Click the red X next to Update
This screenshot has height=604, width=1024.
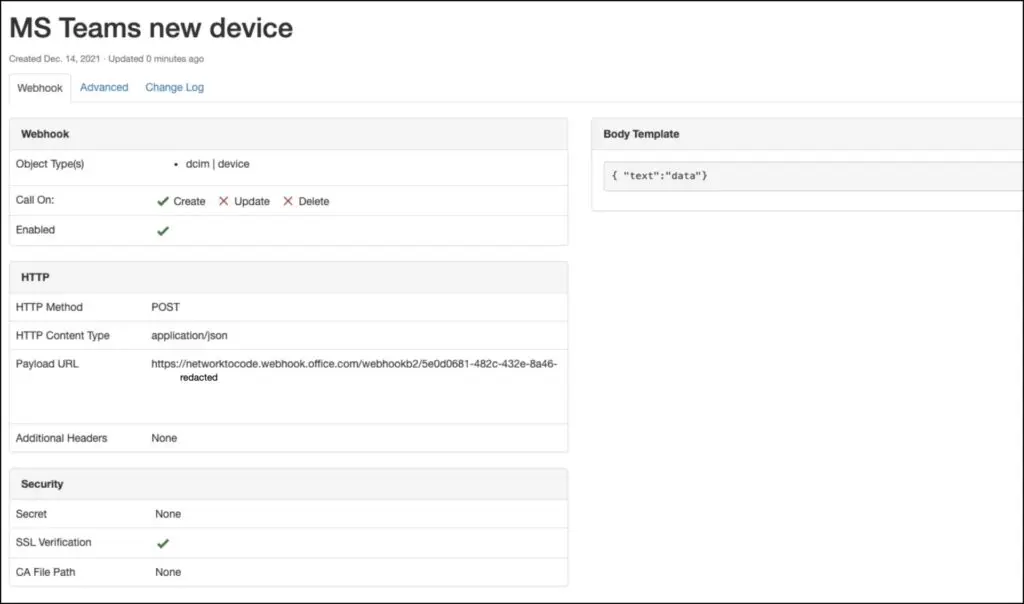point(223,201)
